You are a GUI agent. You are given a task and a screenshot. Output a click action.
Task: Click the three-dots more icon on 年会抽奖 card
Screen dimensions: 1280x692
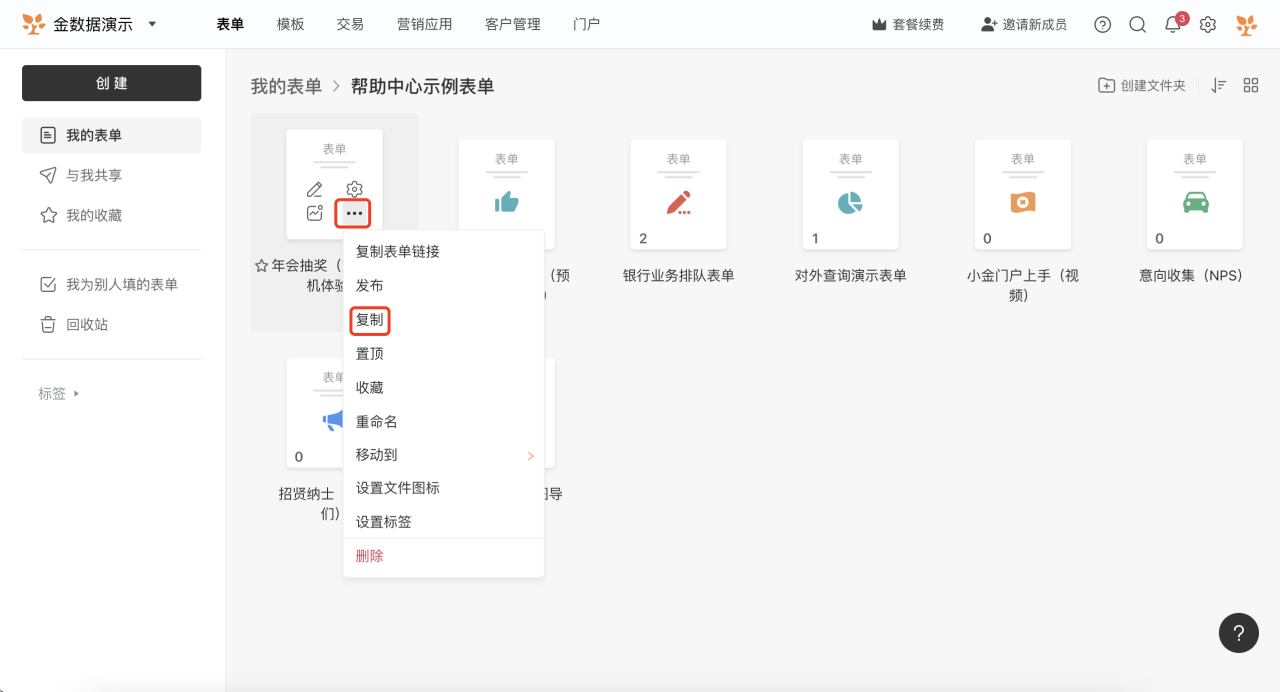coord(354,213)
